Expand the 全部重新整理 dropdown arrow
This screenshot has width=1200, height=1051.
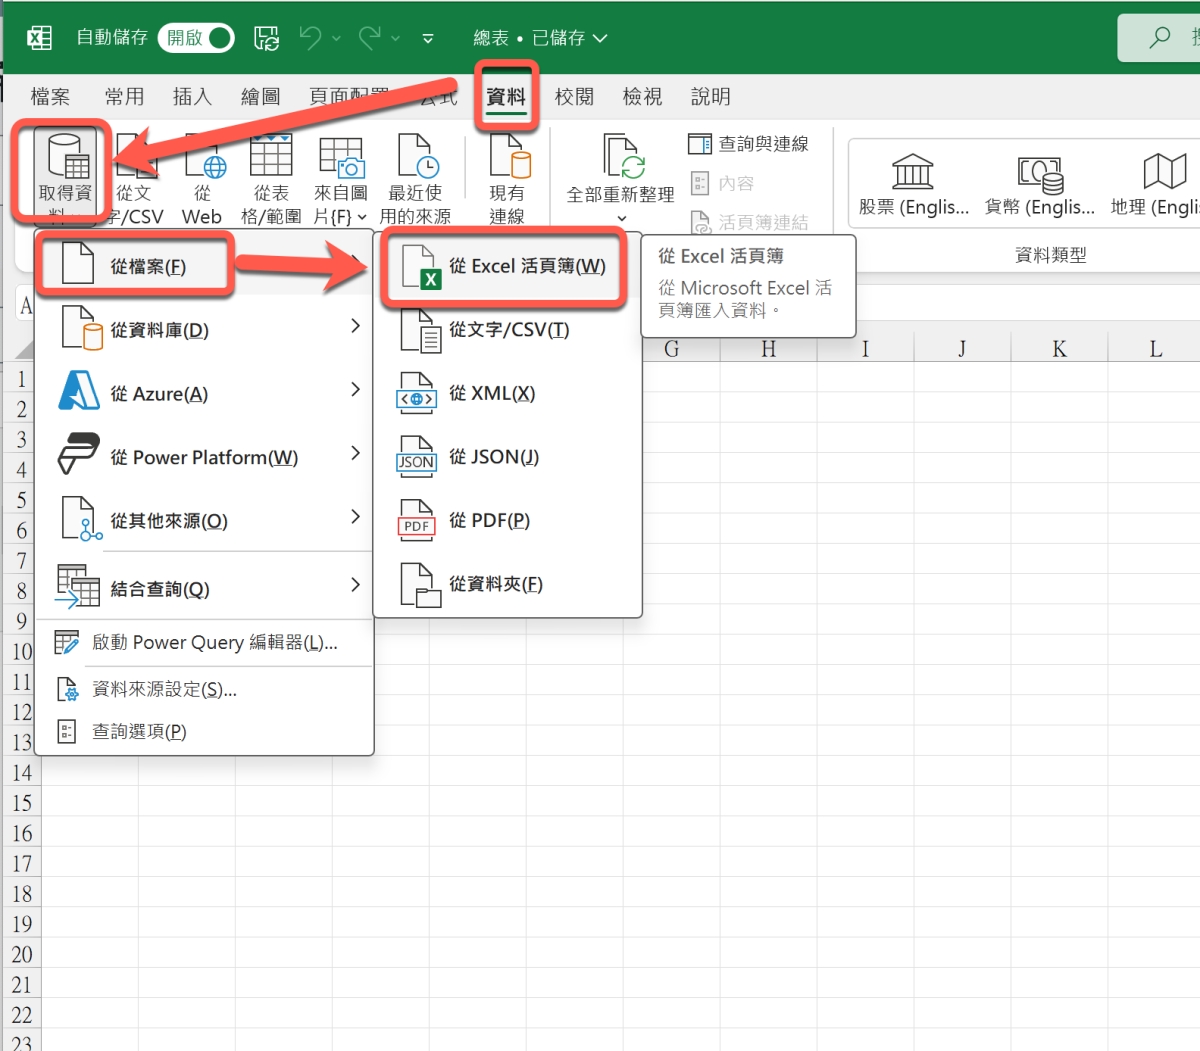point(621,218)
